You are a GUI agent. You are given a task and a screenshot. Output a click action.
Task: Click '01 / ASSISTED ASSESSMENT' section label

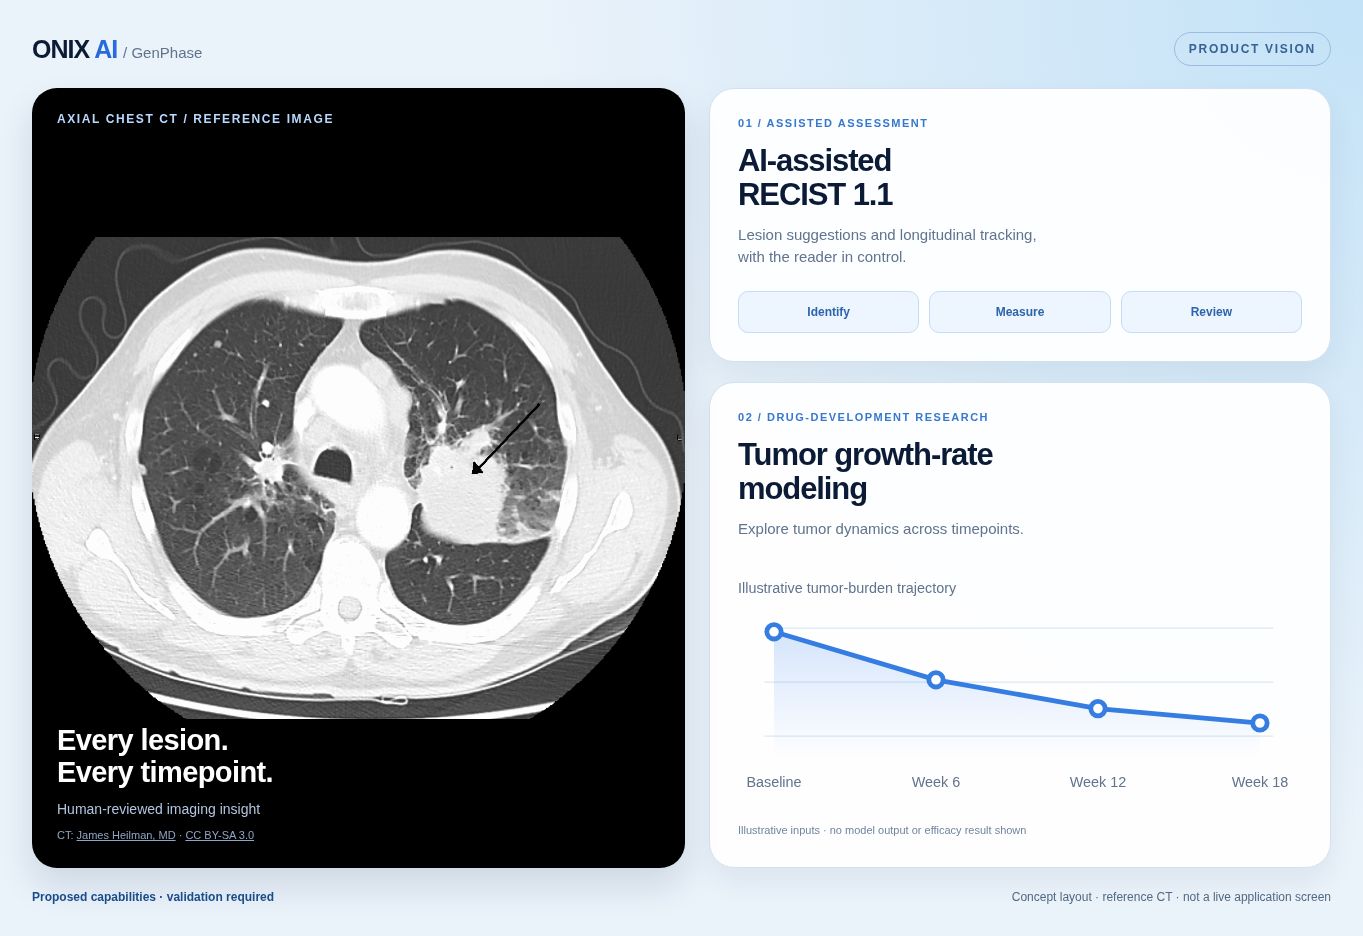[833, 123]
